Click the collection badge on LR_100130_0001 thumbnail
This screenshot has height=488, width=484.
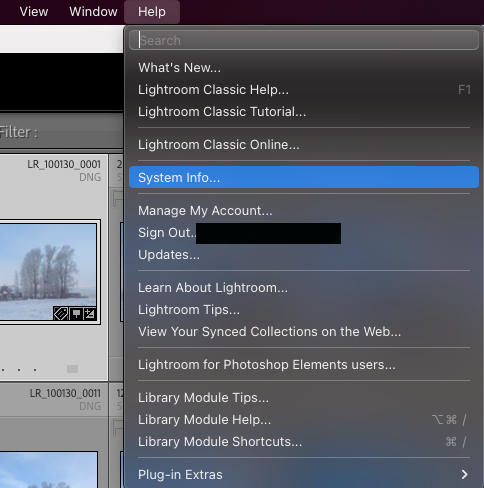click(x=76, y=314)
